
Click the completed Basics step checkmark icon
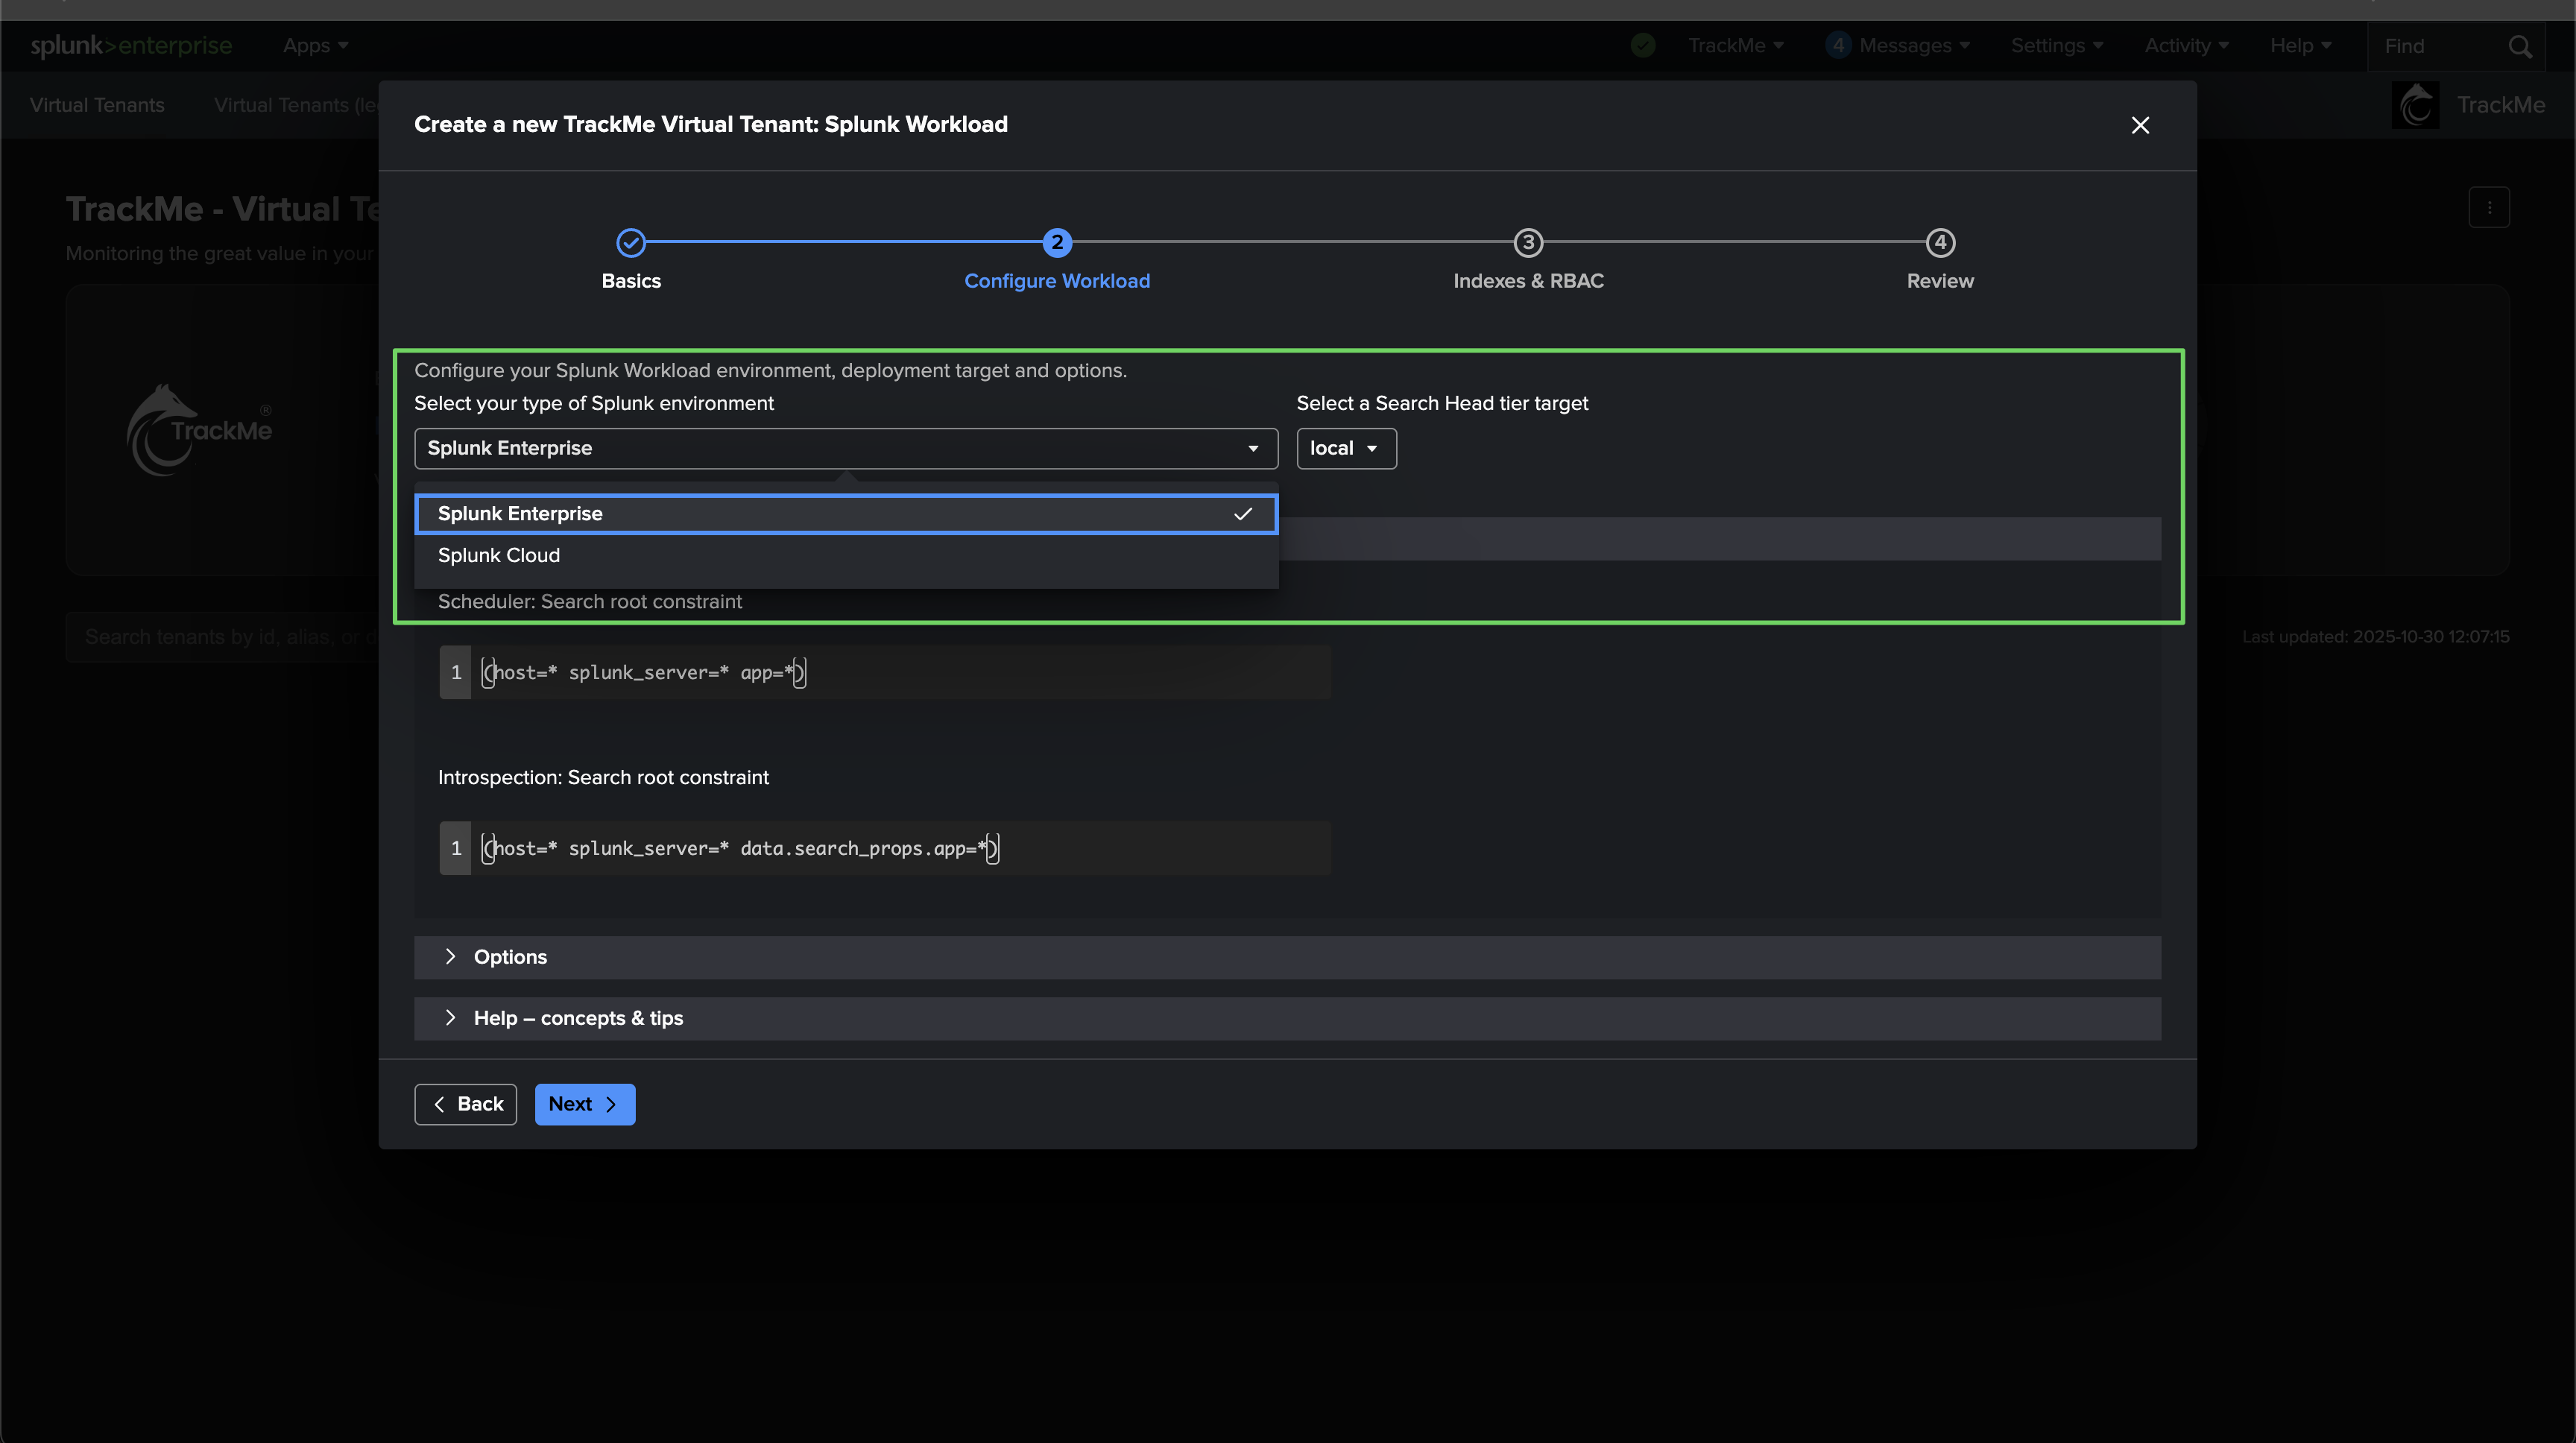[x=631, y=242]
